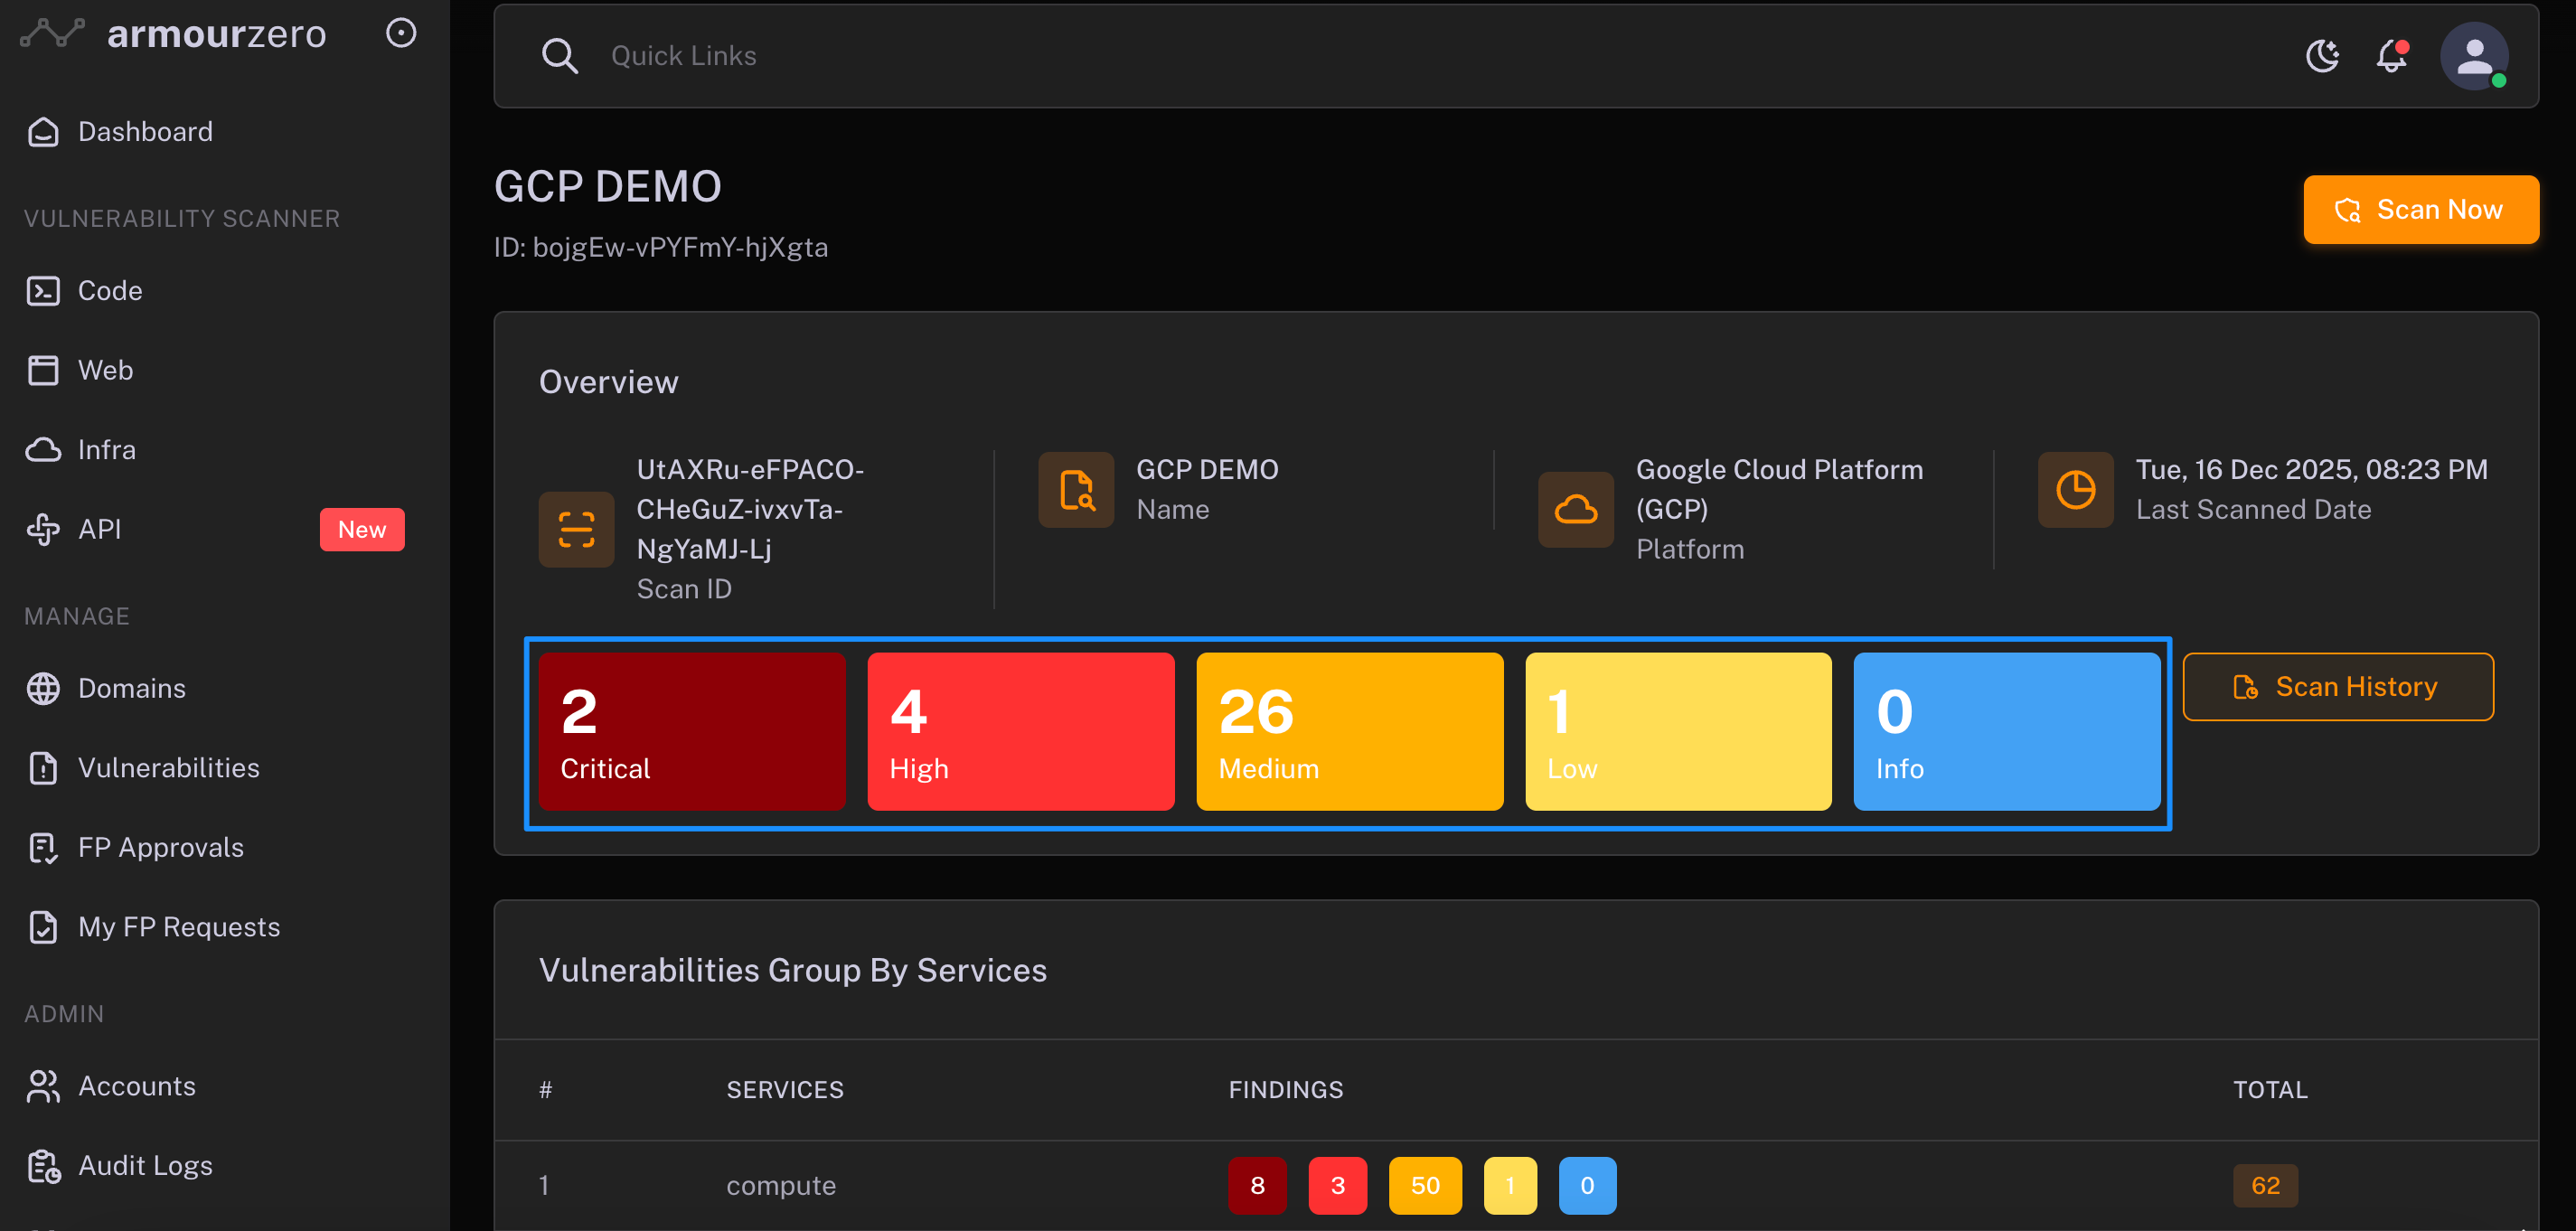Open the API scanner item
Screen dimensions: 2576x1231
[x=100, y=529]
